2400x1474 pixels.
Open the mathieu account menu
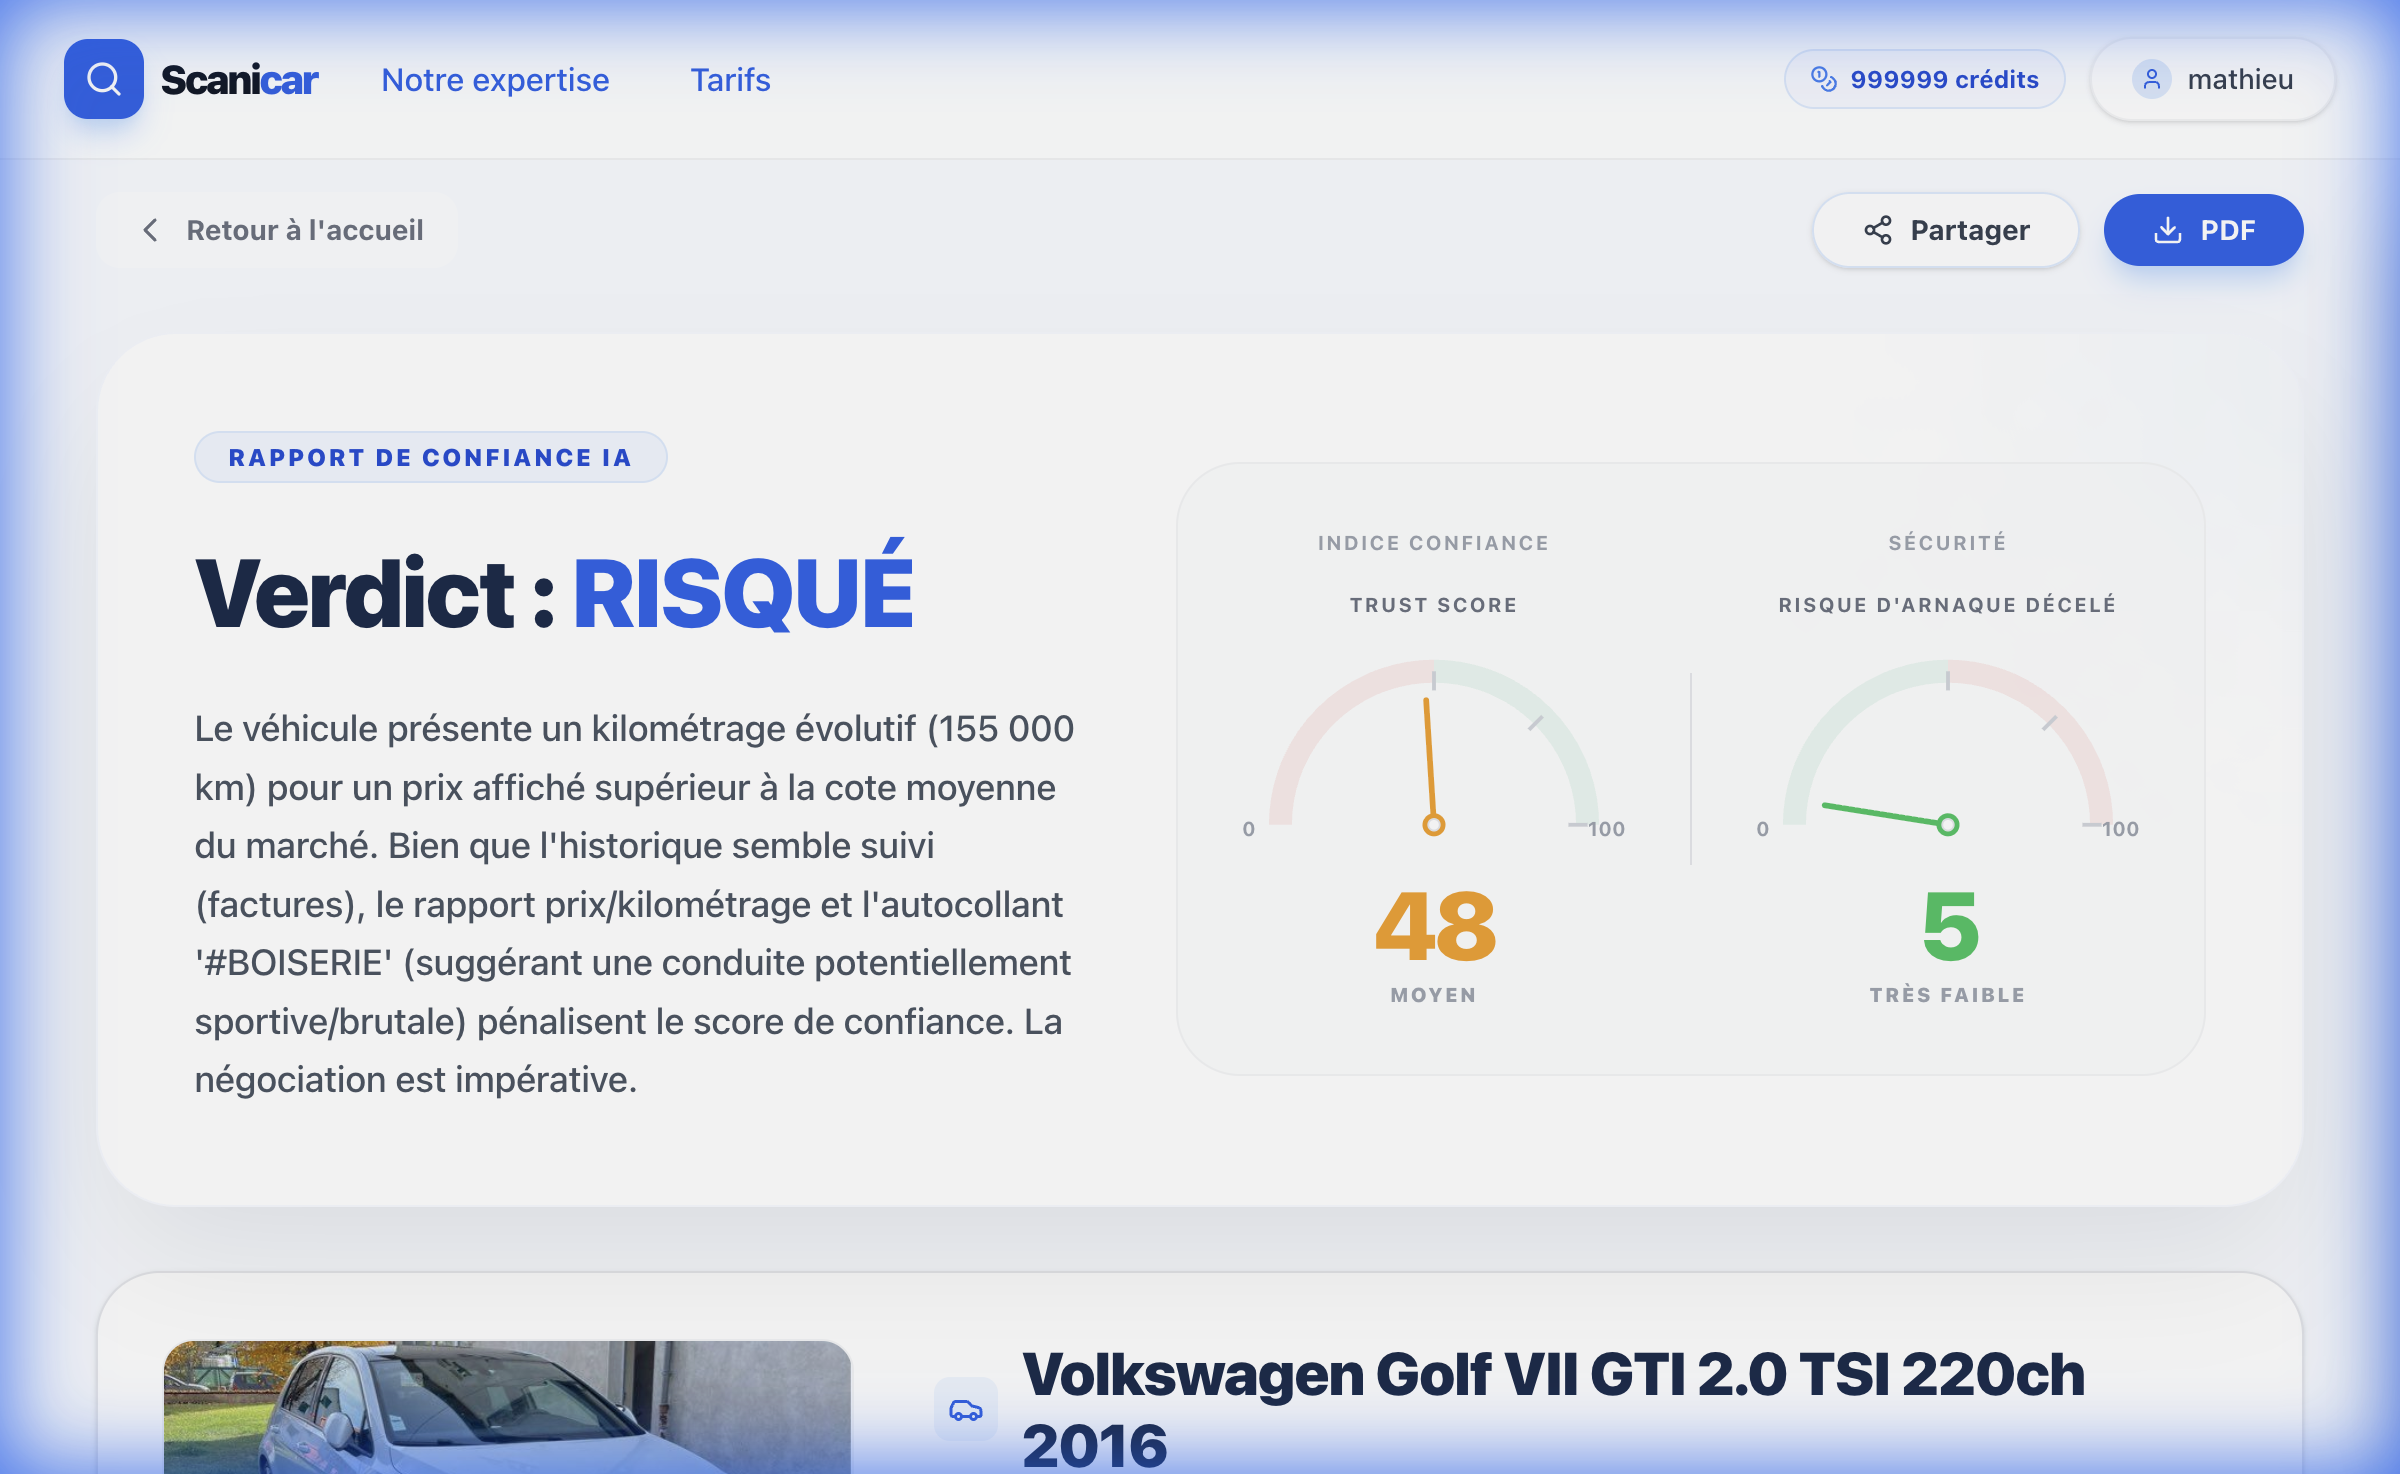coord(2239,79)
